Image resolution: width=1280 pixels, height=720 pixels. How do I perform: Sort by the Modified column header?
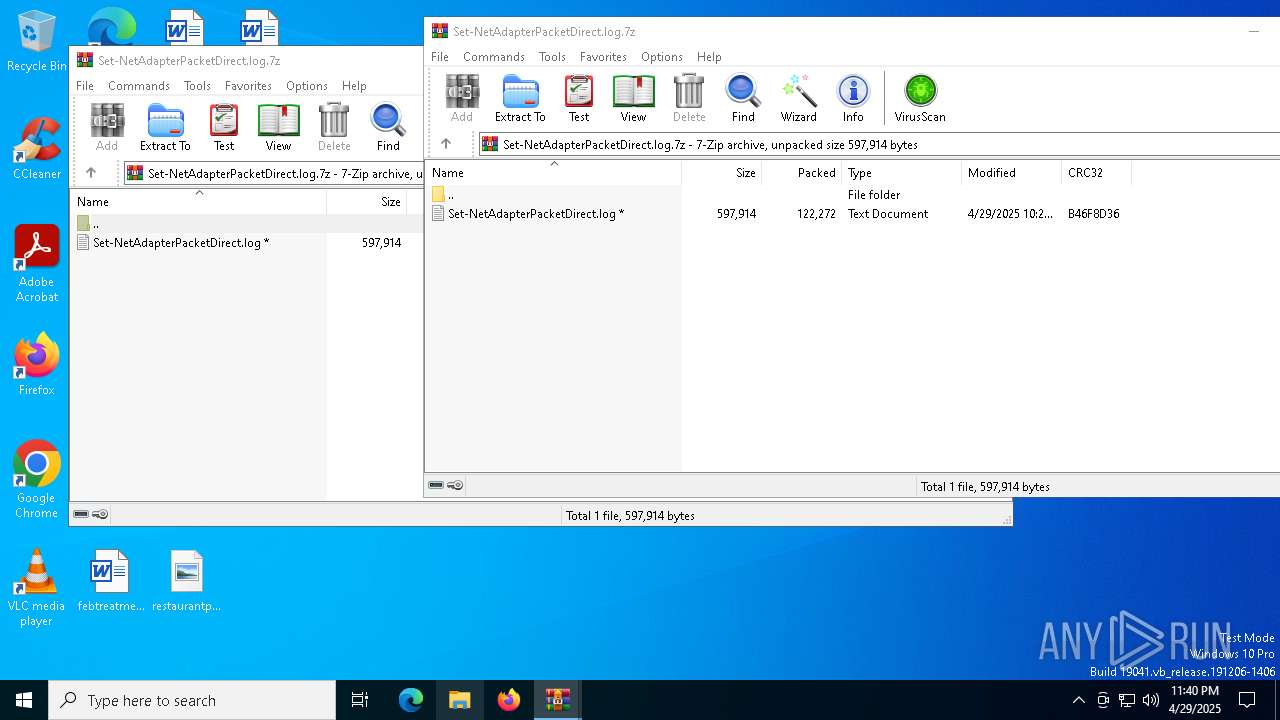(1011, 173)
